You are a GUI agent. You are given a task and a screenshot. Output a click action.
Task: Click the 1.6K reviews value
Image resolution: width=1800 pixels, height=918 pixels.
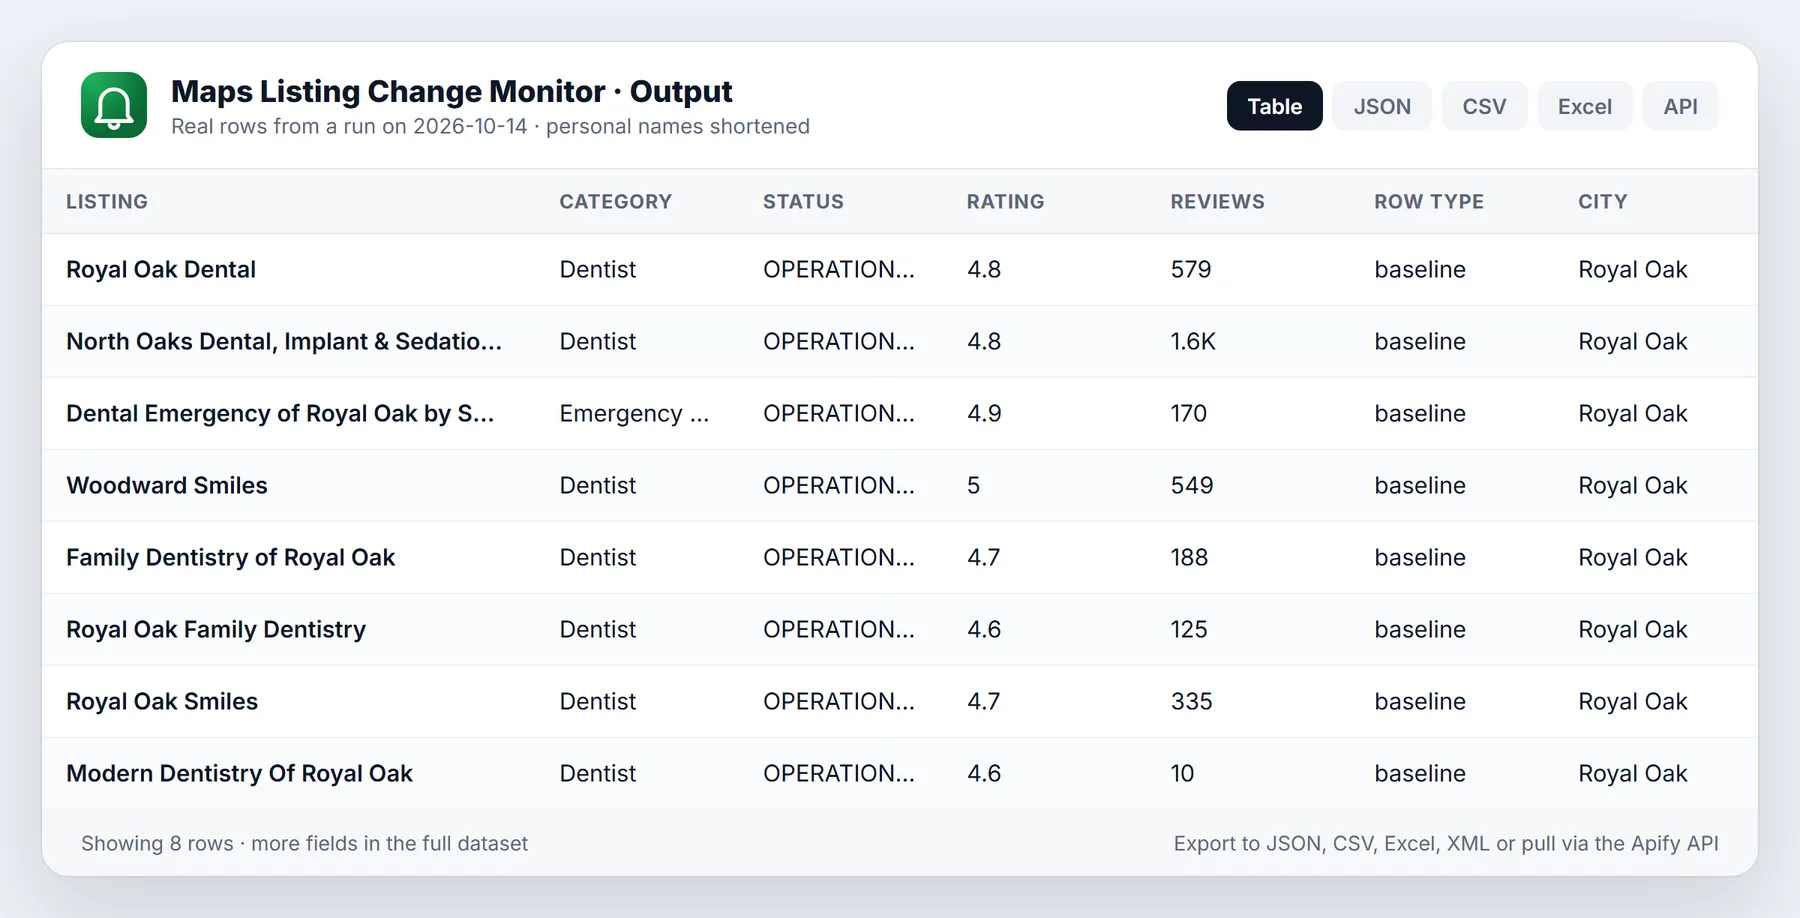[x=1193, y=342]
